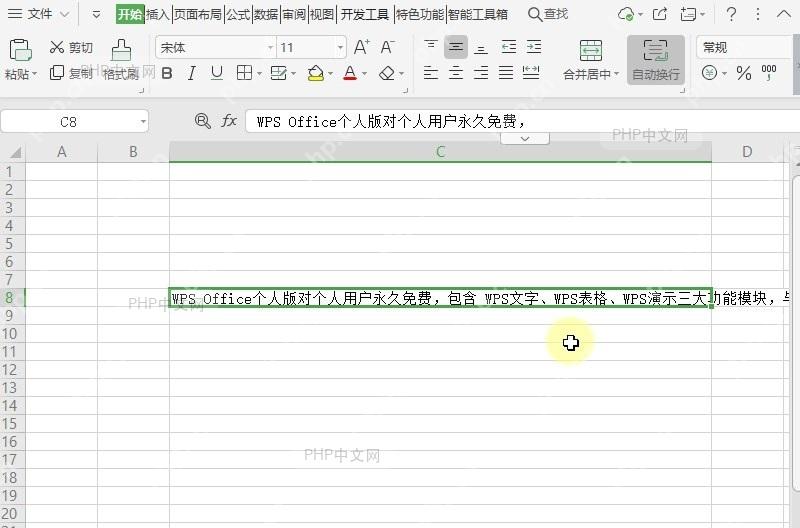Image resolution: width=800 pixels, height=528 pixels.
Task: Open the three-dot more options menu
Action: (x=758, y=14)
